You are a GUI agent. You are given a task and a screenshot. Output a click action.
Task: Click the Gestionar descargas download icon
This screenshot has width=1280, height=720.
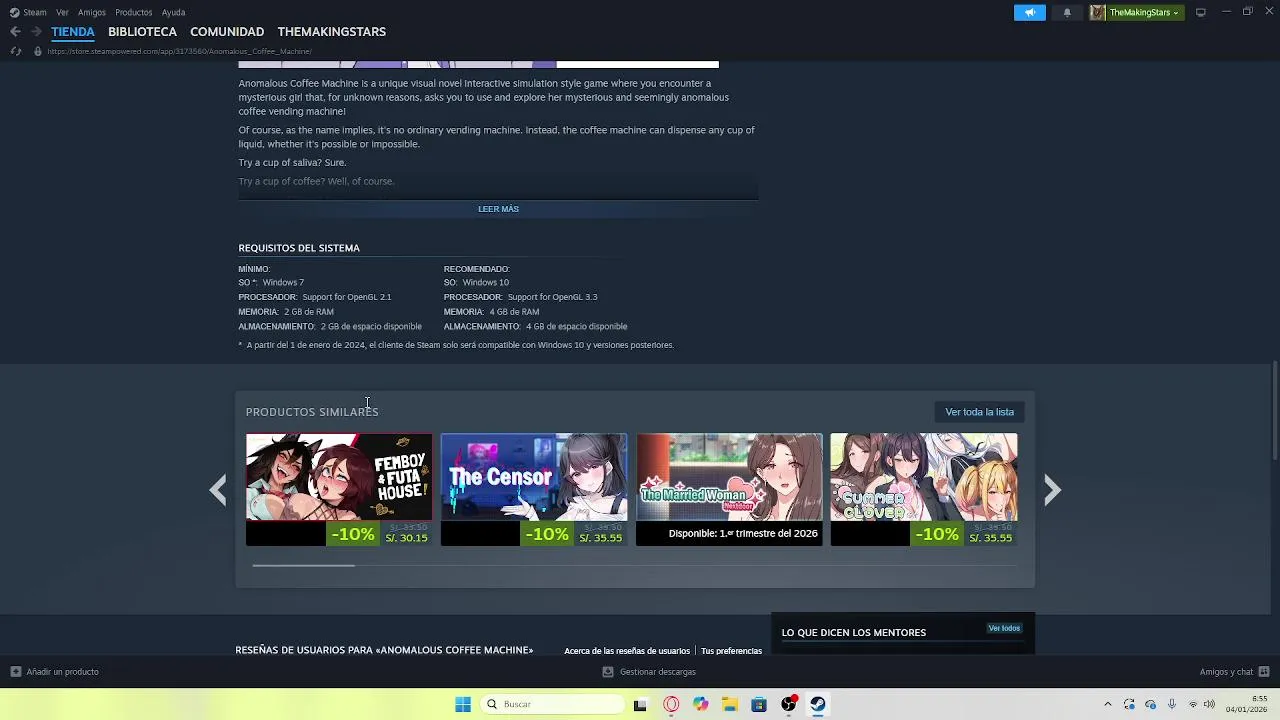[x=607, y=672]
